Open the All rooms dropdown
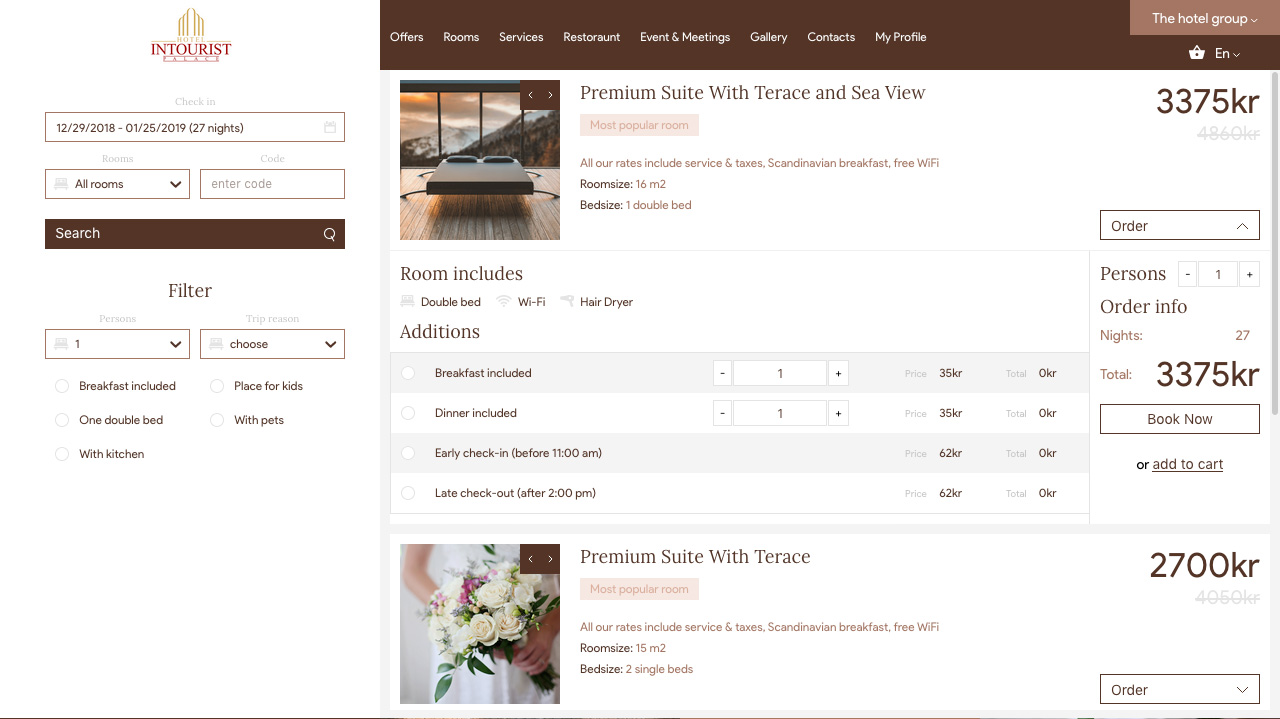 [117, 184]
